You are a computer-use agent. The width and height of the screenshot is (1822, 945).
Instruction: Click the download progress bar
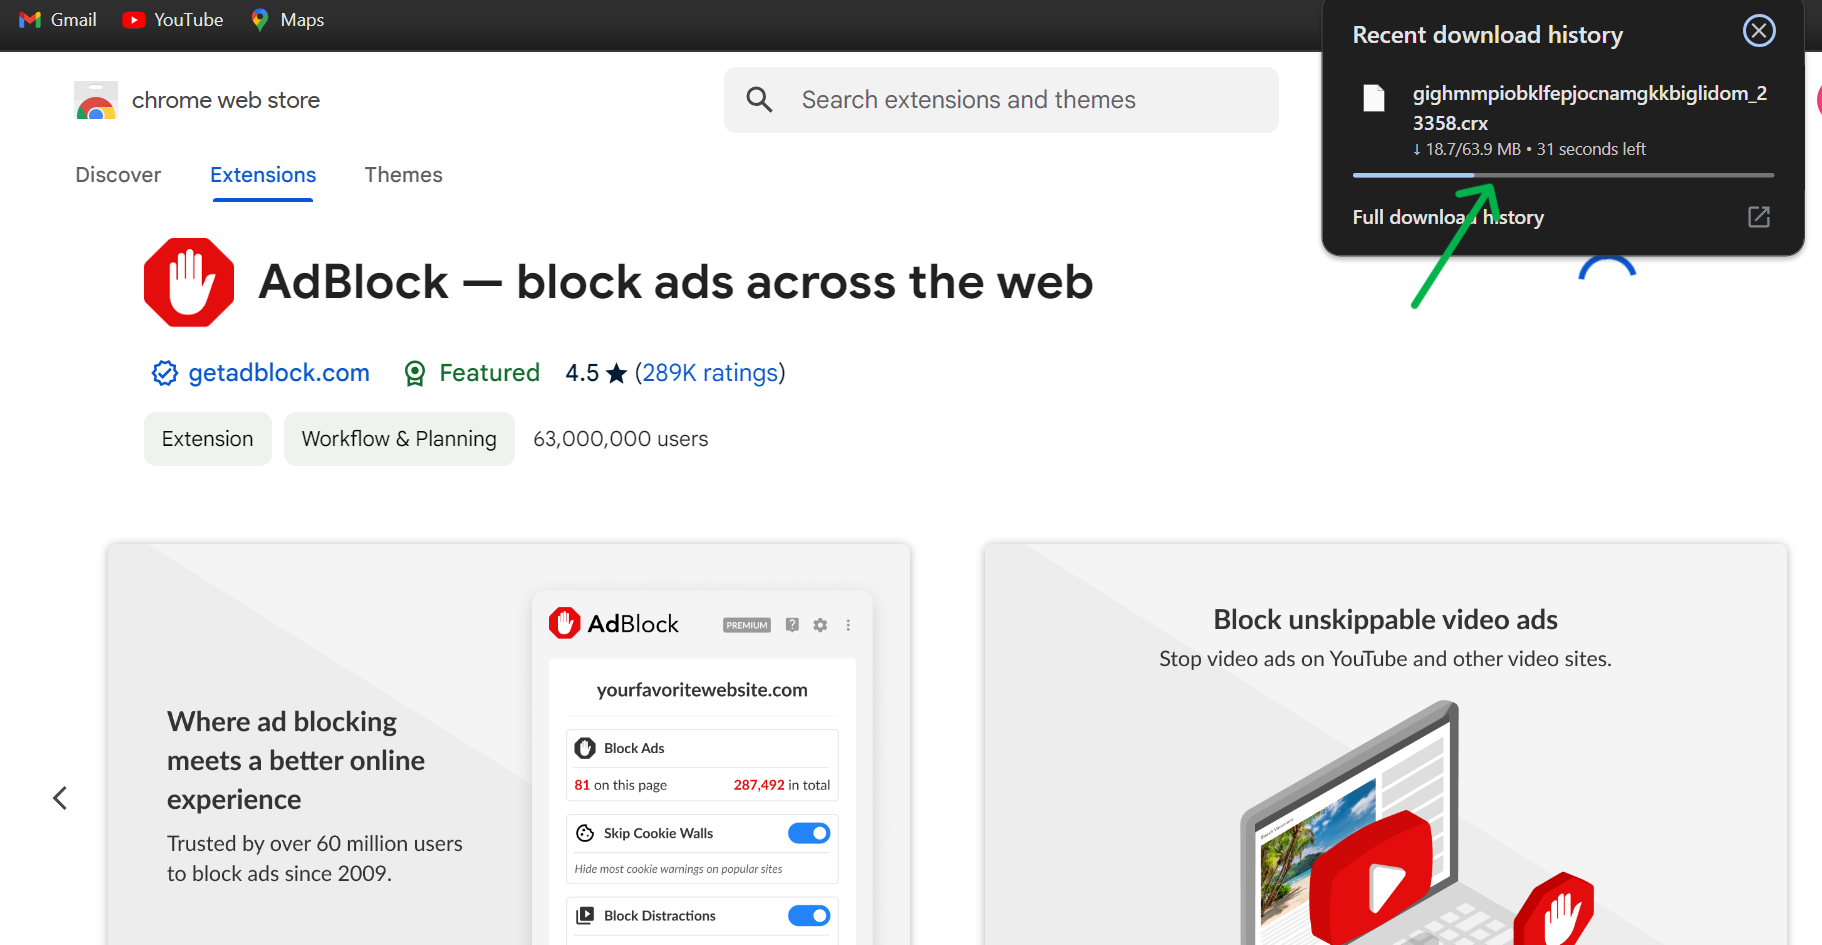(x=1563, y=175)
